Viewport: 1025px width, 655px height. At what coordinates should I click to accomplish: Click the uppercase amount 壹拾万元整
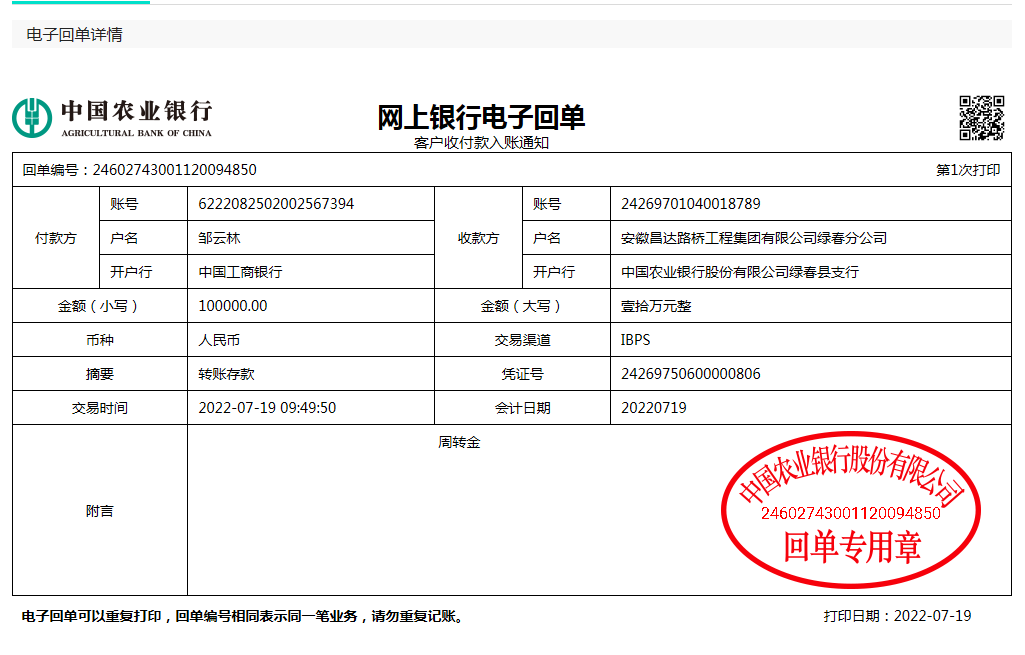tap(656, 306)
